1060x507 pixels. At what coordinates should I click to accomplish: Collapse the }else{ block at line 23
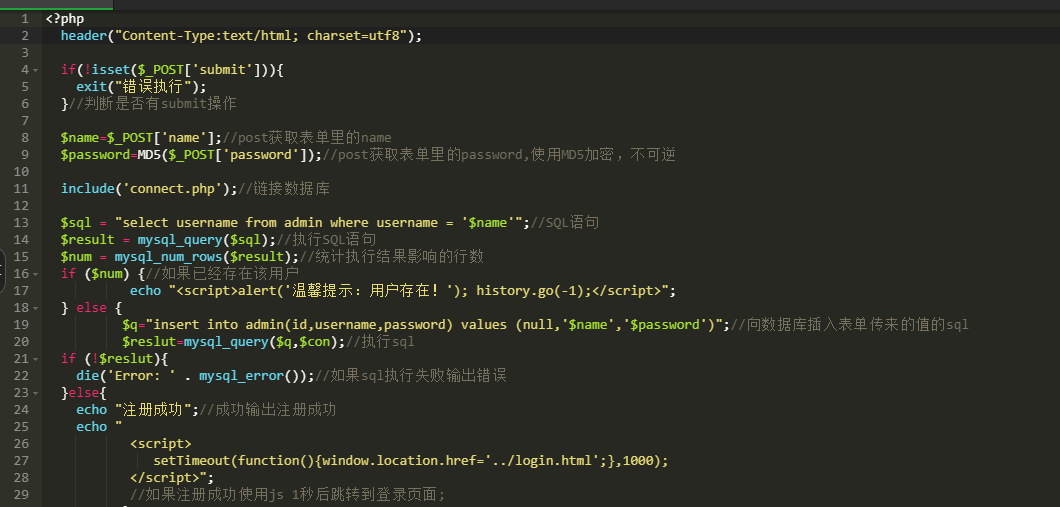35,393
